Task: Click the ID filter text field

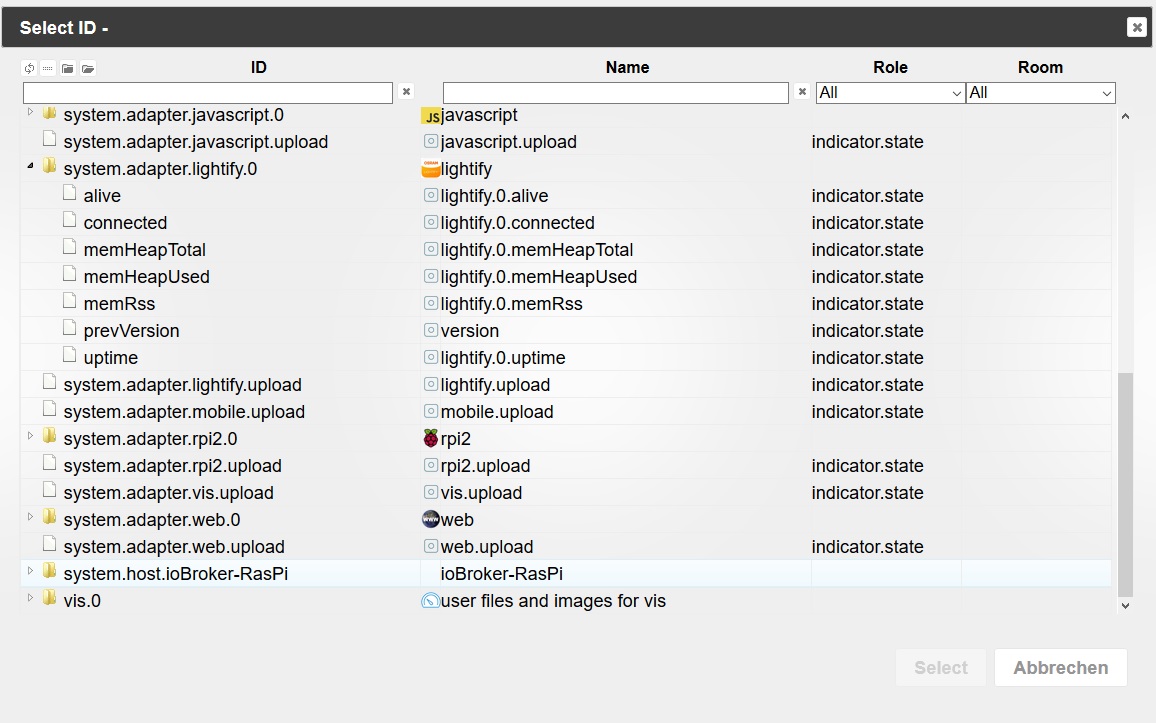Action: 208,93
